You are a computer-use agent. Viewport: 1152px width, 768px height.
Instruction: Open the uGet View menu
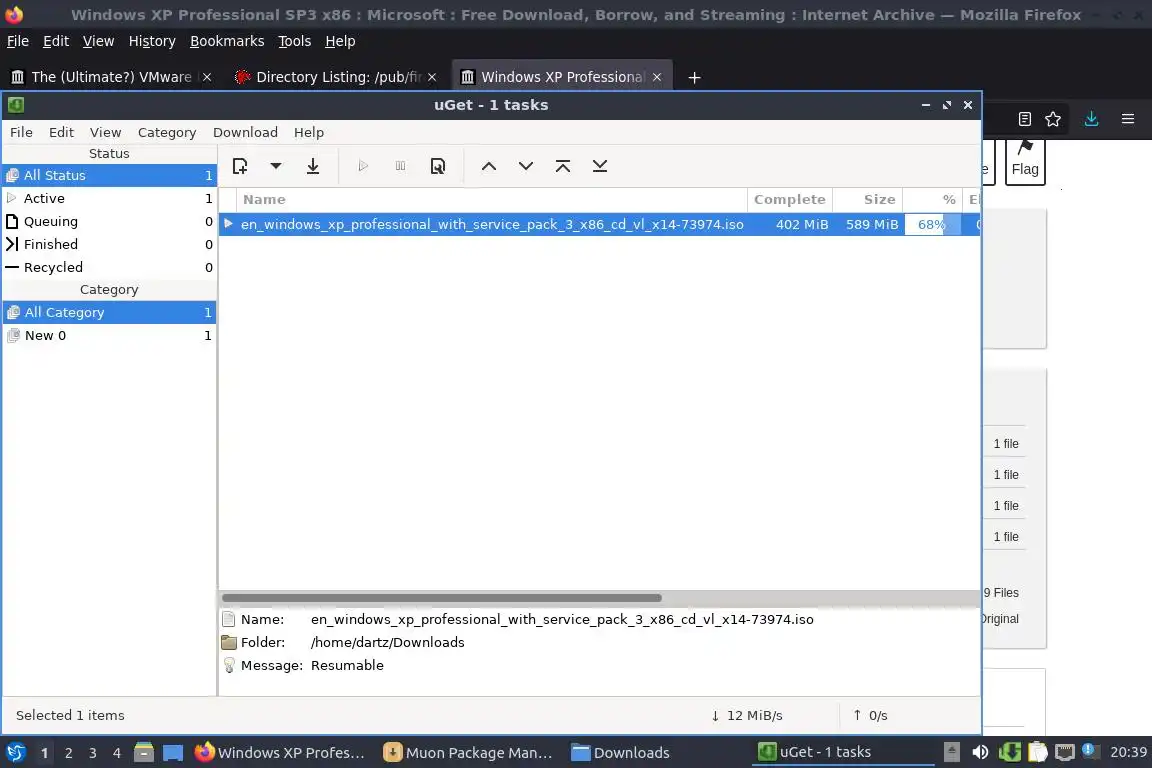point(105,132)
